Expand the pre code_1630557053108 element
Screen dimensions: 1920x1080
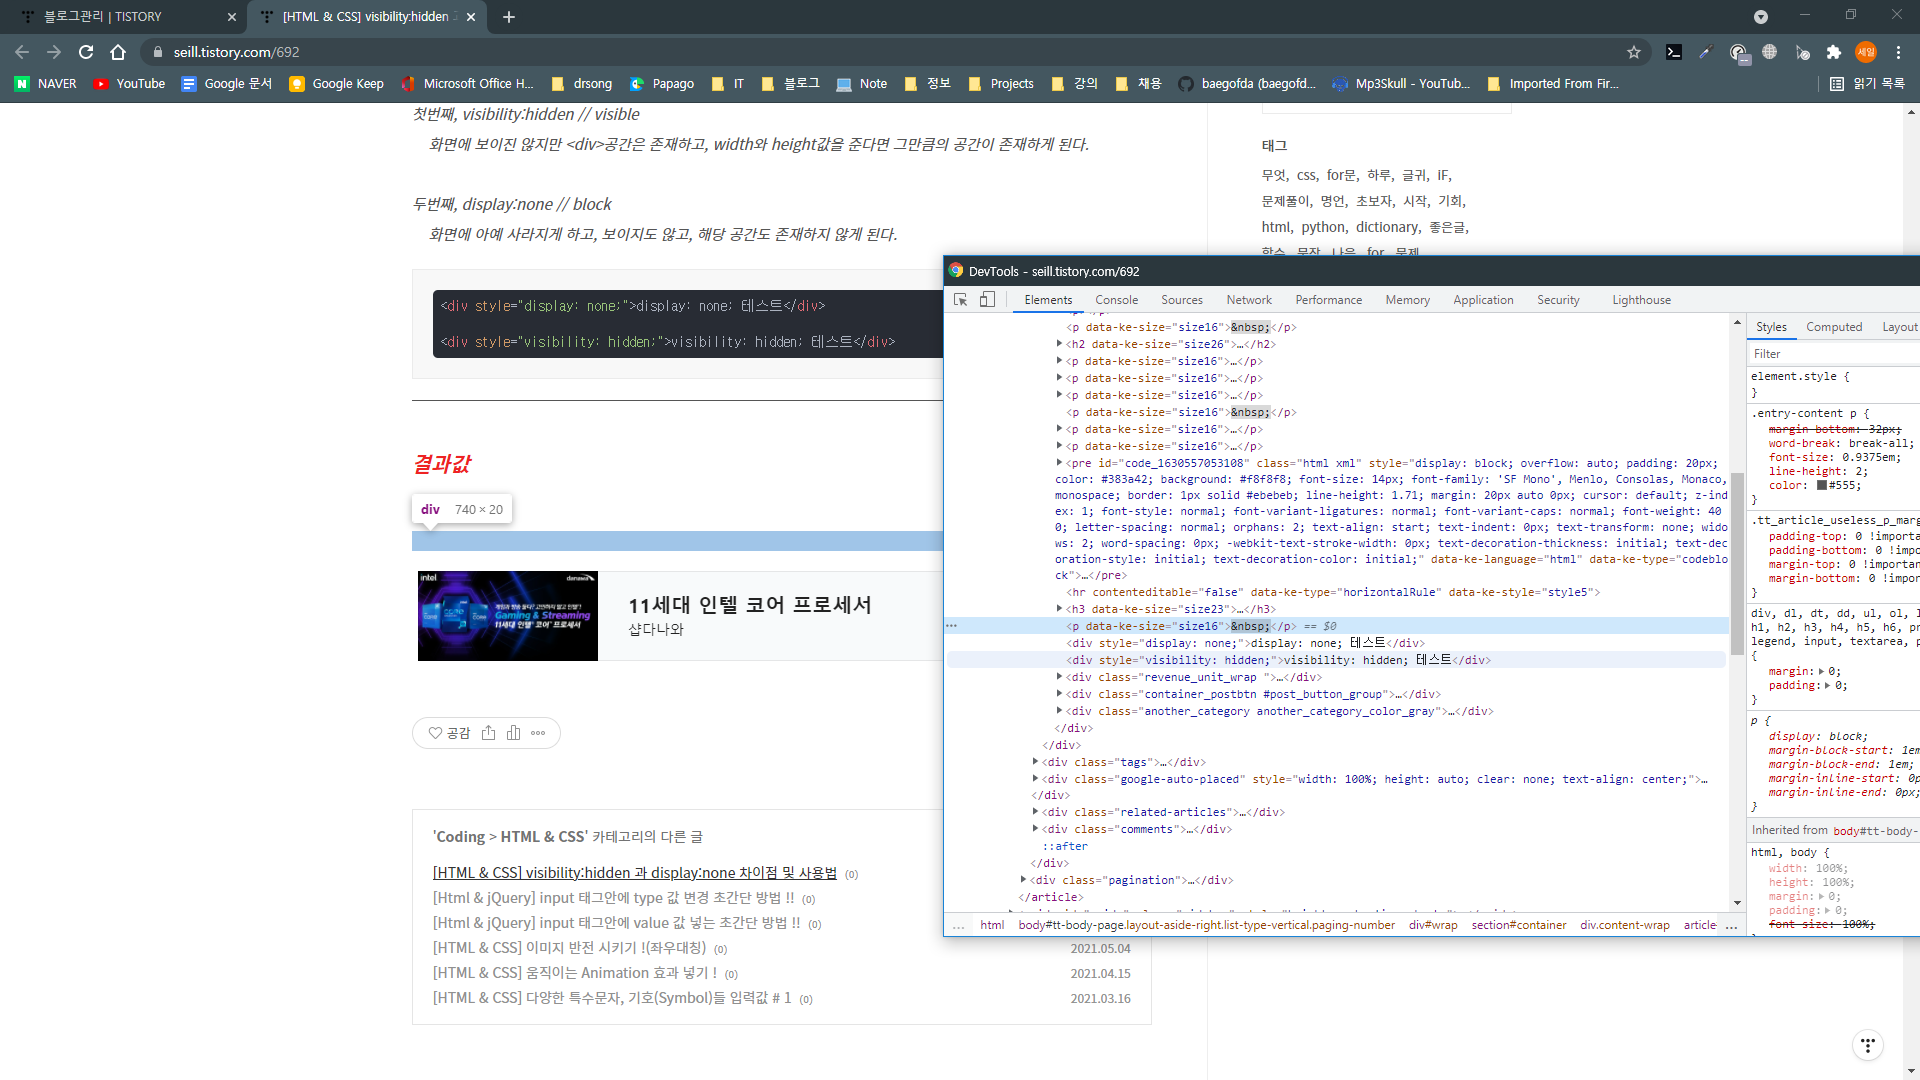click(x=1059, y=463)
